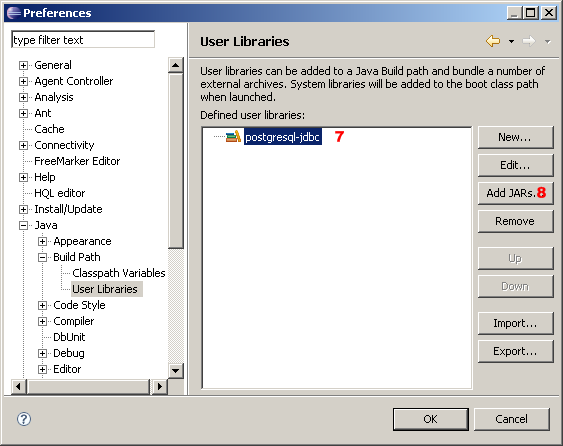The height and width of the screenshot is (446, 563).
Task: Click the horizontal scroll left arrow
Action: [x=18, y=386]
